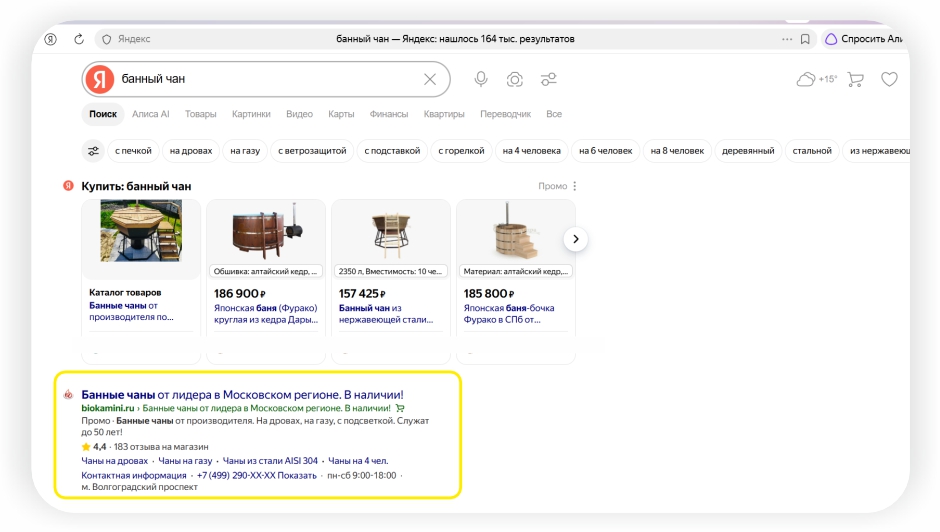Toggle the 'с подставкой' filter chip

coord(392,151)
